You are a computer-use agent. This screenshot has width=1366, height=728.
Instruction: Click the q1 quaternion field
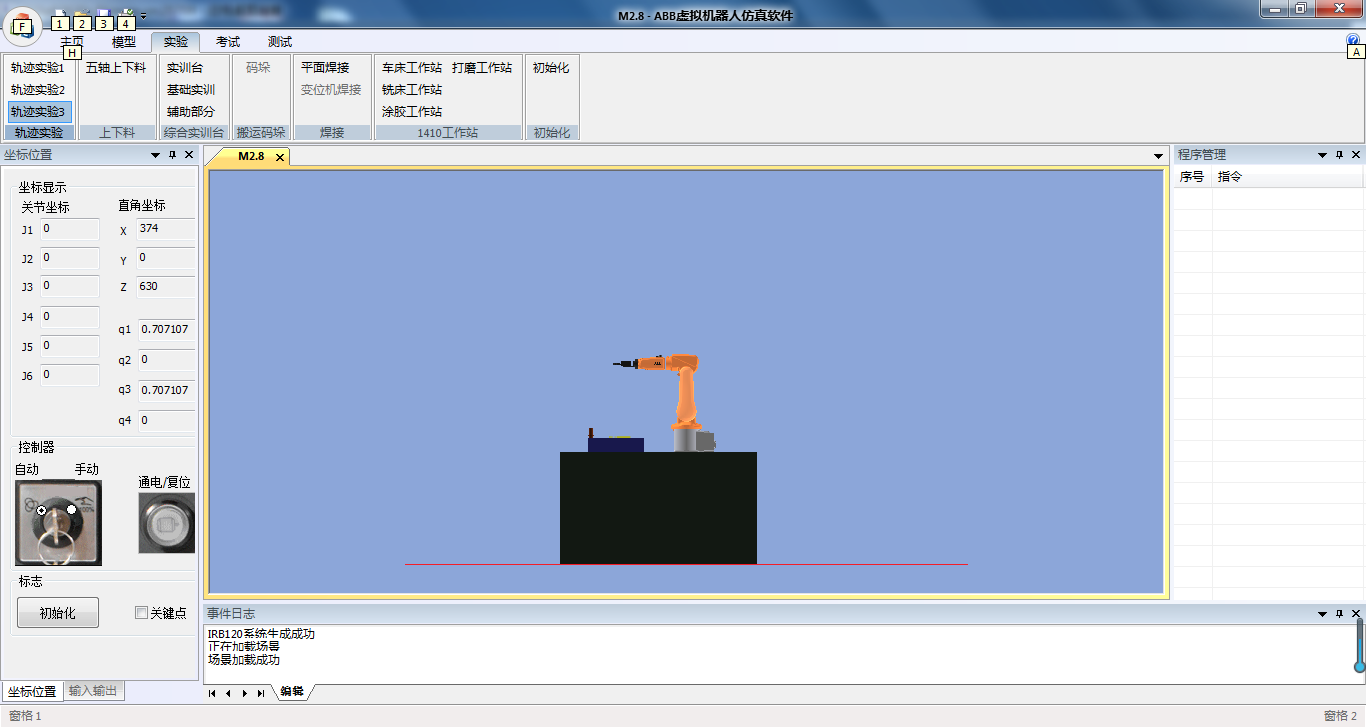[166, 330]
